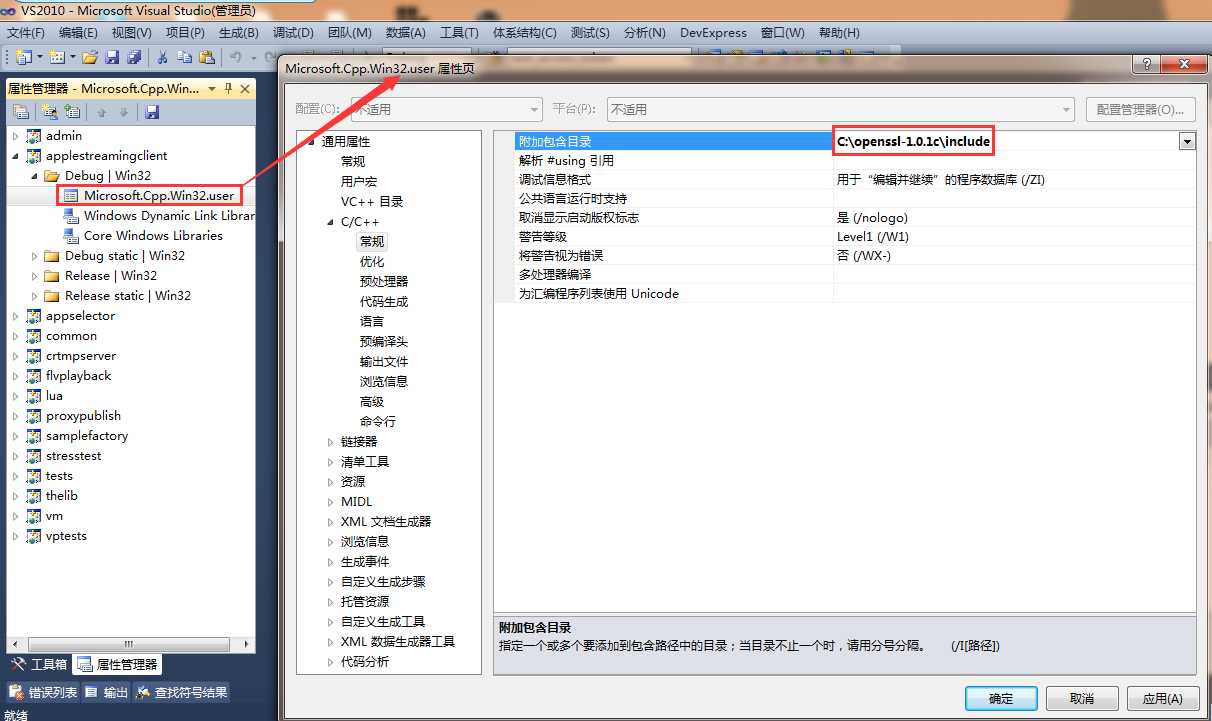The image size is (1212, 721).
Task: Click the Paste clipboard icon
Action: (207, 57)
